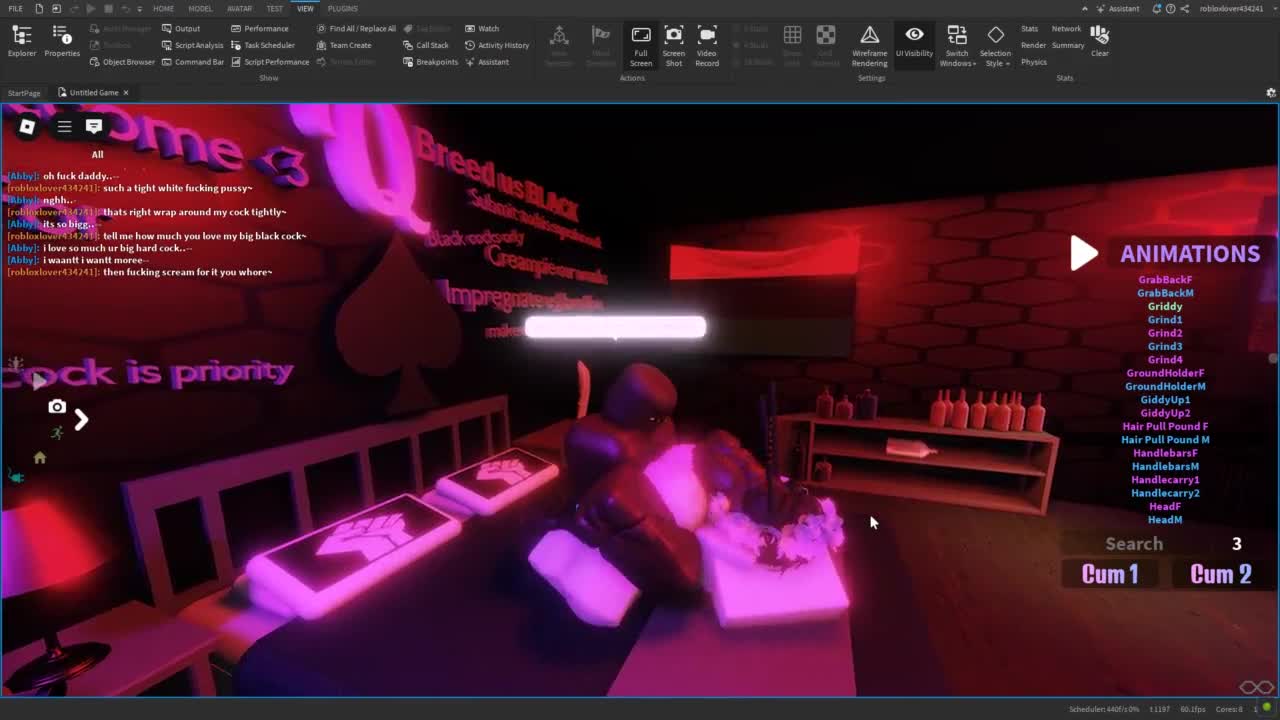Image resolution: width=1280 pixels, height=720 pixels.
Task: Toggle Wireframe Rendering
Action: [x=869, y=45]
